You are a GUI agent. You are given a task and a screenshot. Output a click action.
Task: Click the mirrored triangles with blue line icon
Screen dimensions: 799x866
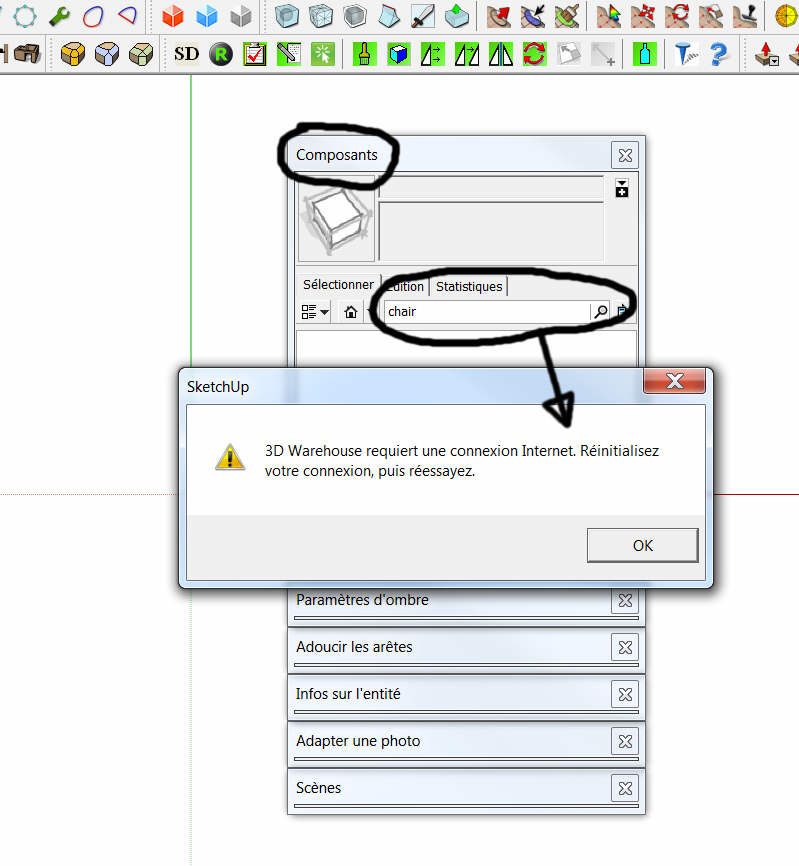[501, 54]
